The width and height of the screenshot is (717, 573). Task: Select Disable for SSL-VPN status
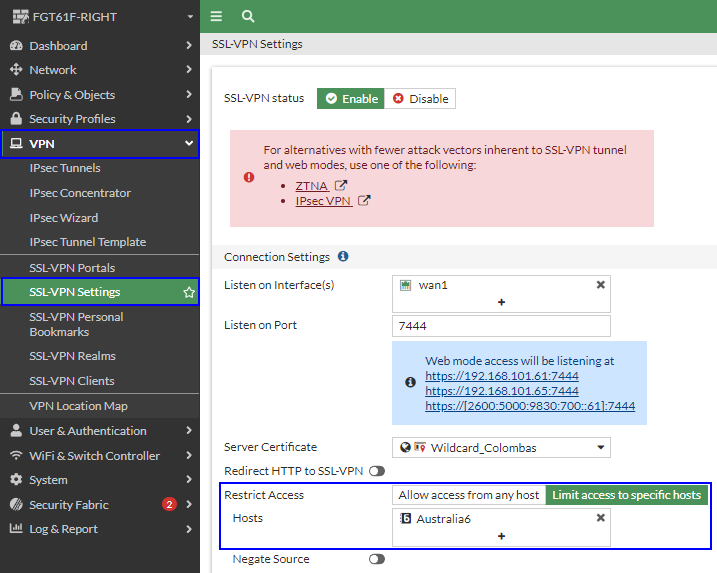pyautogui.click(x=420, y=99)
